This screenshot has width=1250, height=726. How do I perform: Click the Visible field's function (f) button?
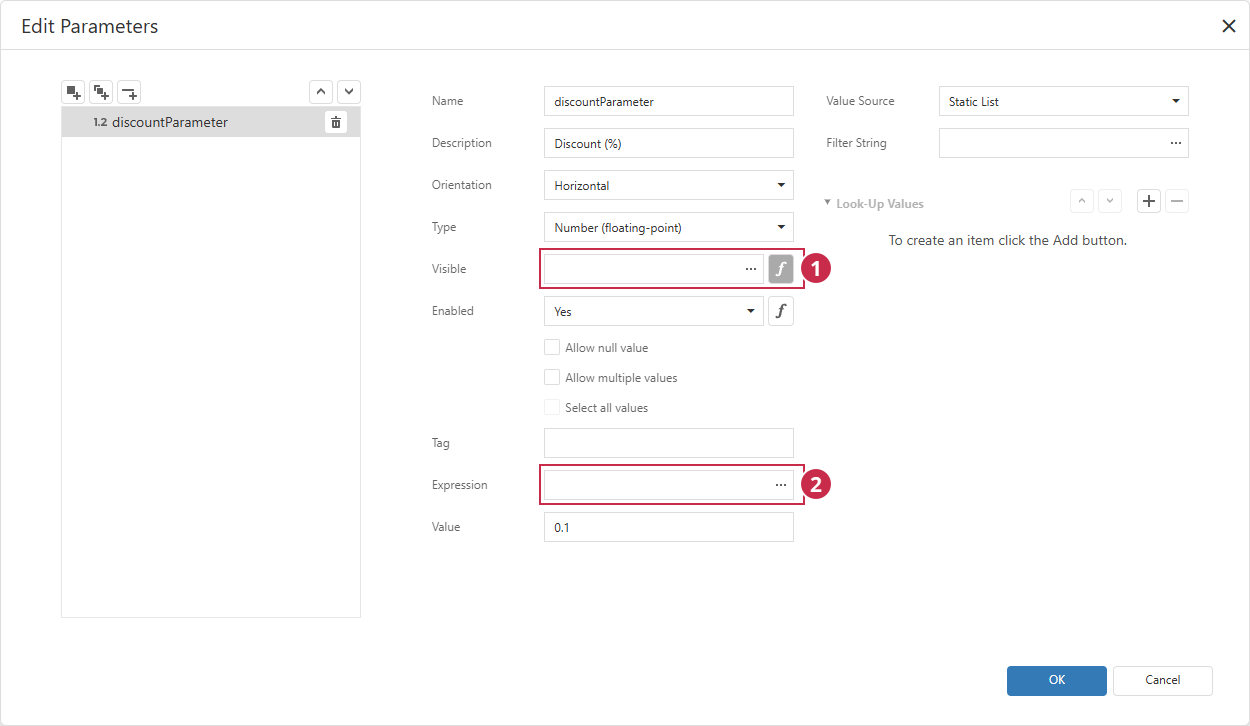(780, 269)
